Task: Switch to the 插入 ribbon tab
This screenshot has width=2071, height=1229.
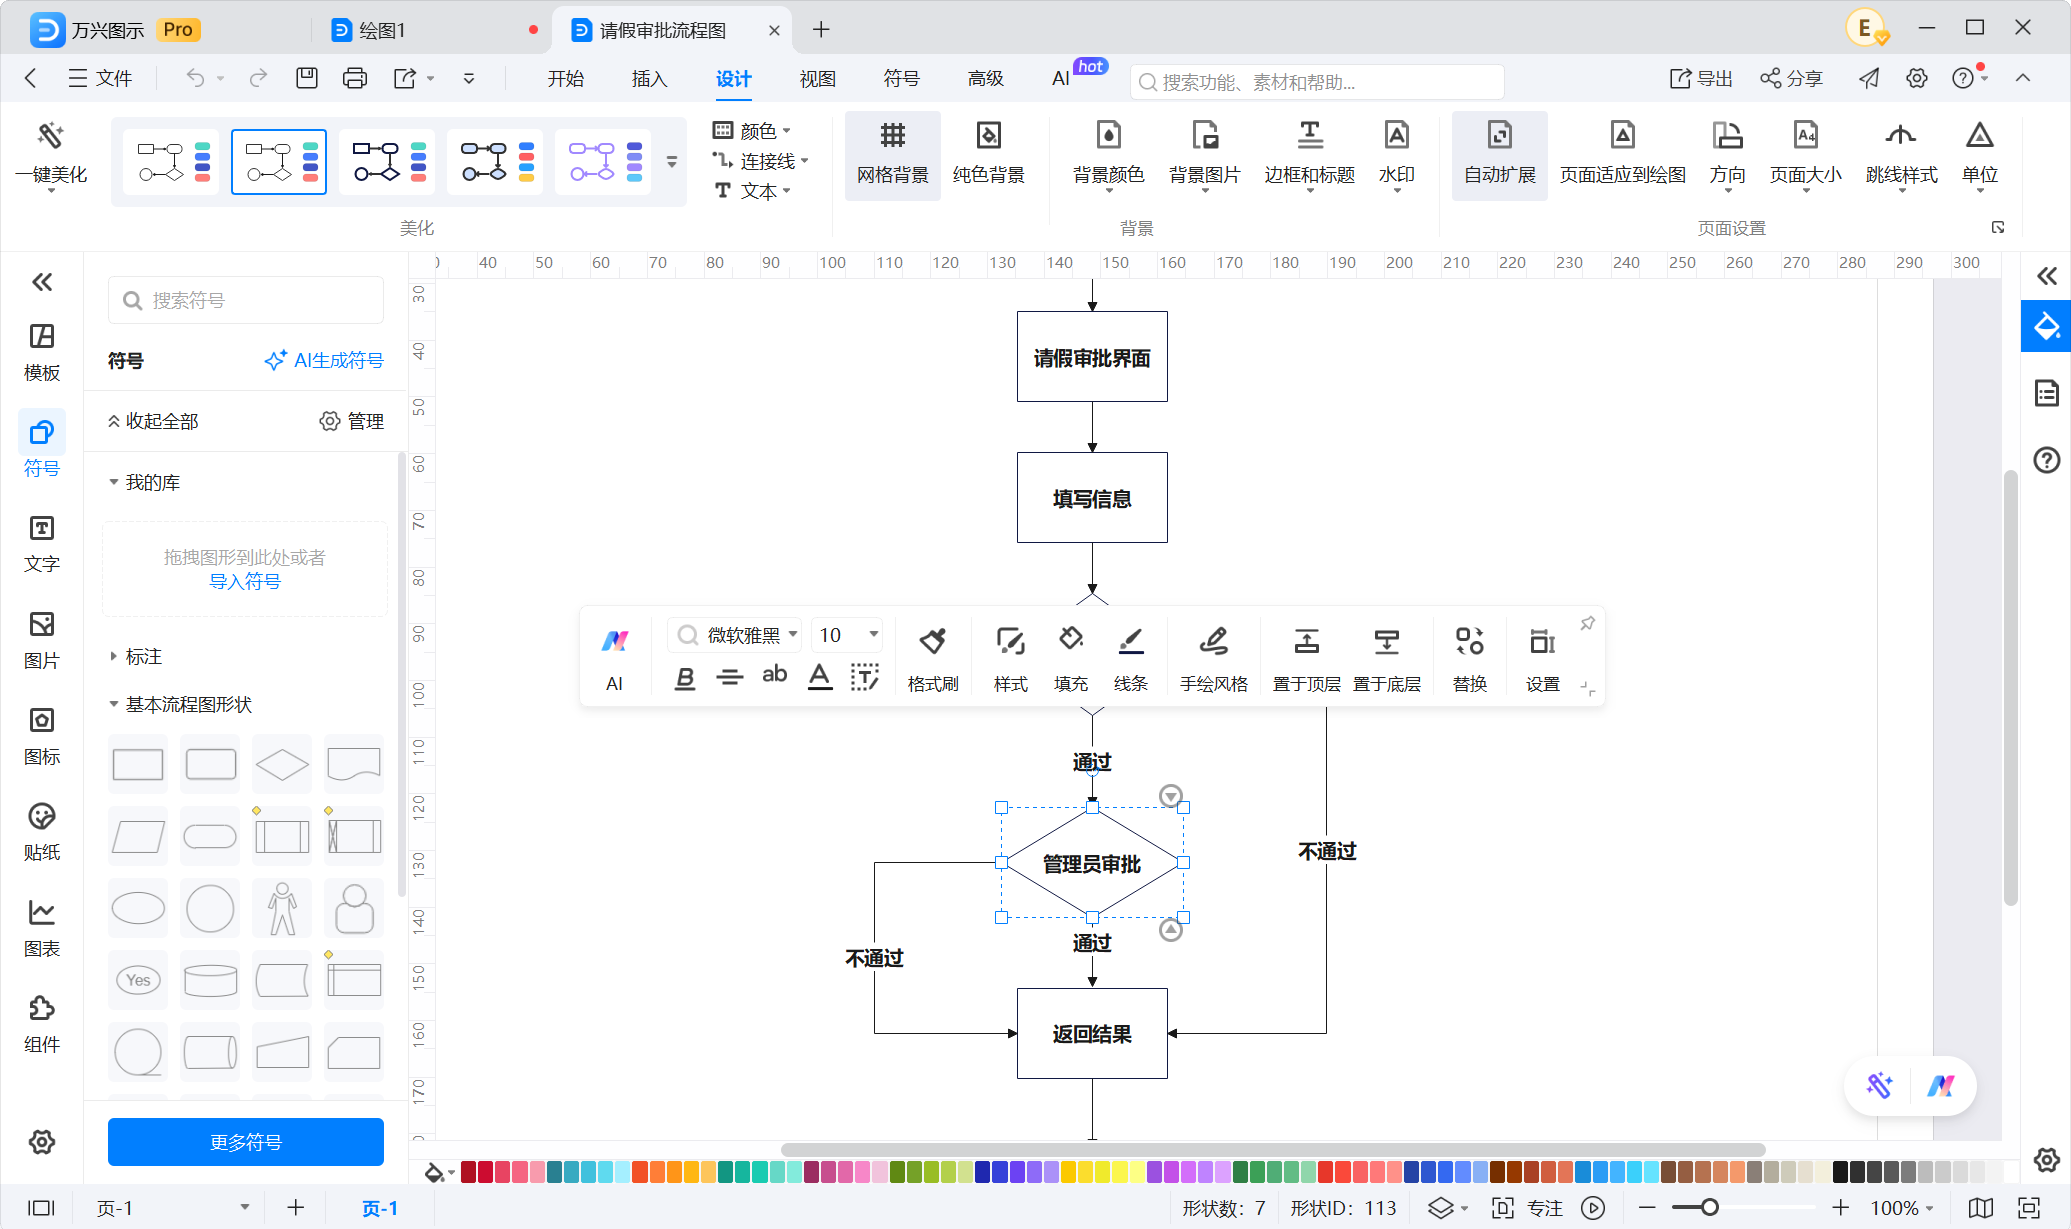Action: tap(649, 78)
